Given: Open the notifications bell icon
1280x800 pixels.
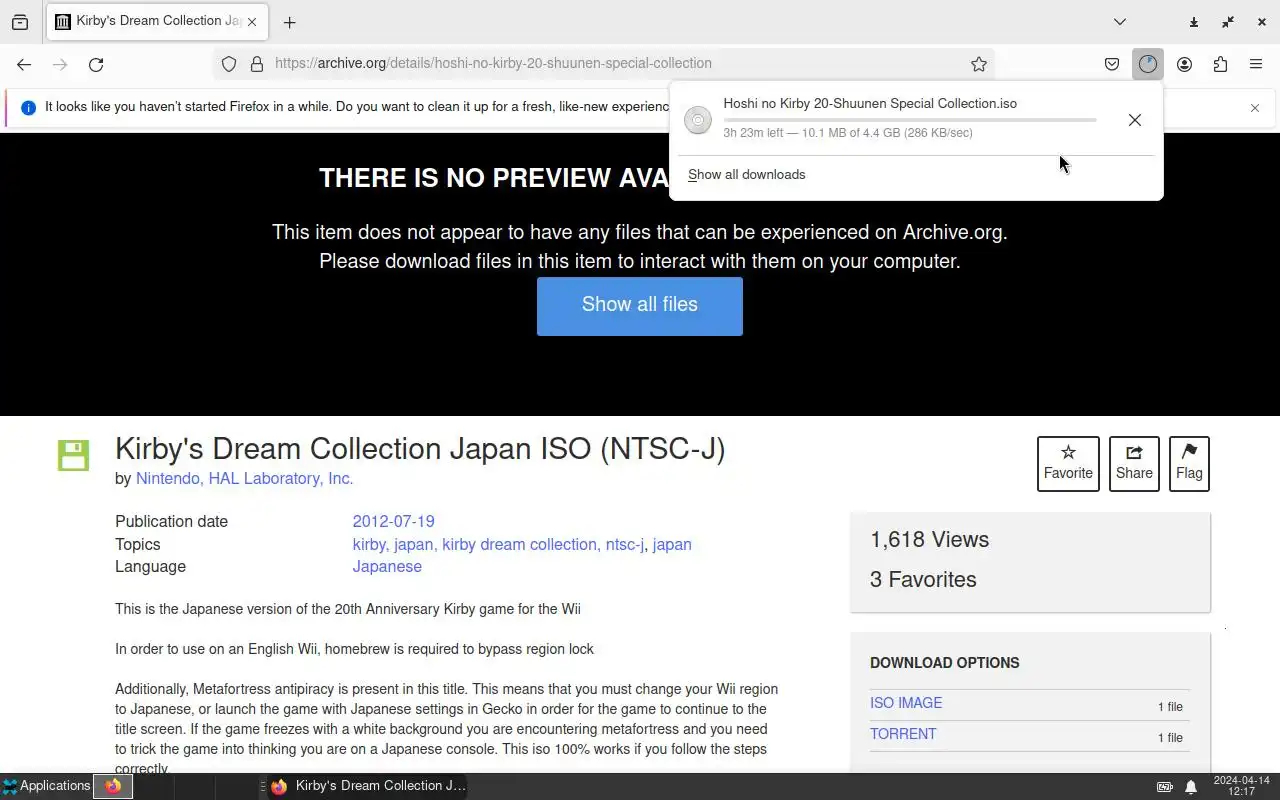Looking at the screenshot, I should click(x=1191, y=787).
